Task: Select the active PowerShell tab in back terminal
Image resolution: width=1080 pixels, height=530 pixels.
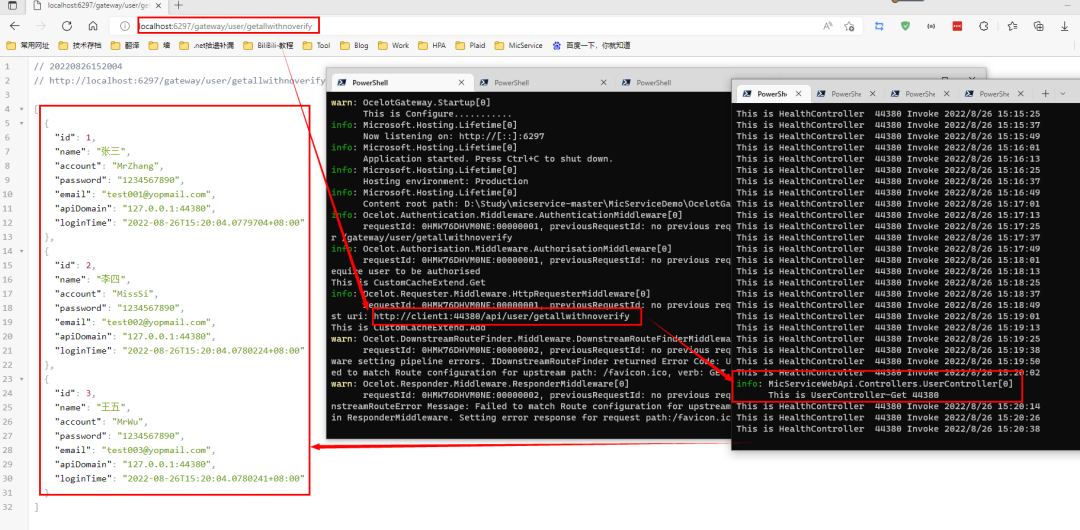Action: tap(402, 83)
